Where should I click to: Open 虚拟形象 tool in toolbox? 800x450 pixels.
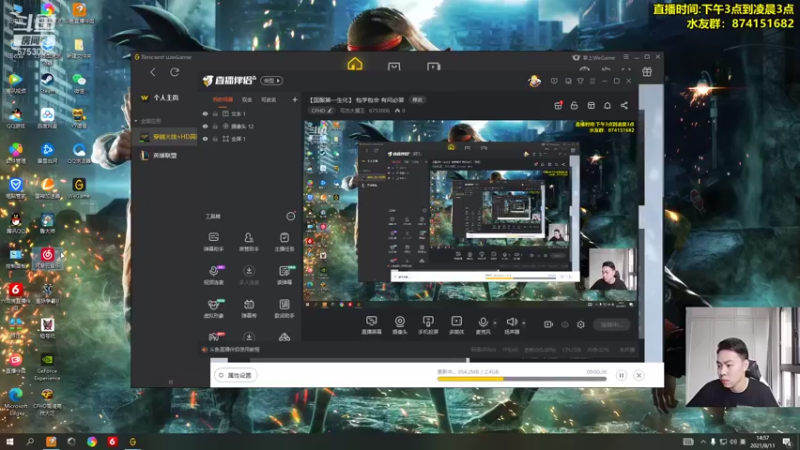point(214,308)
